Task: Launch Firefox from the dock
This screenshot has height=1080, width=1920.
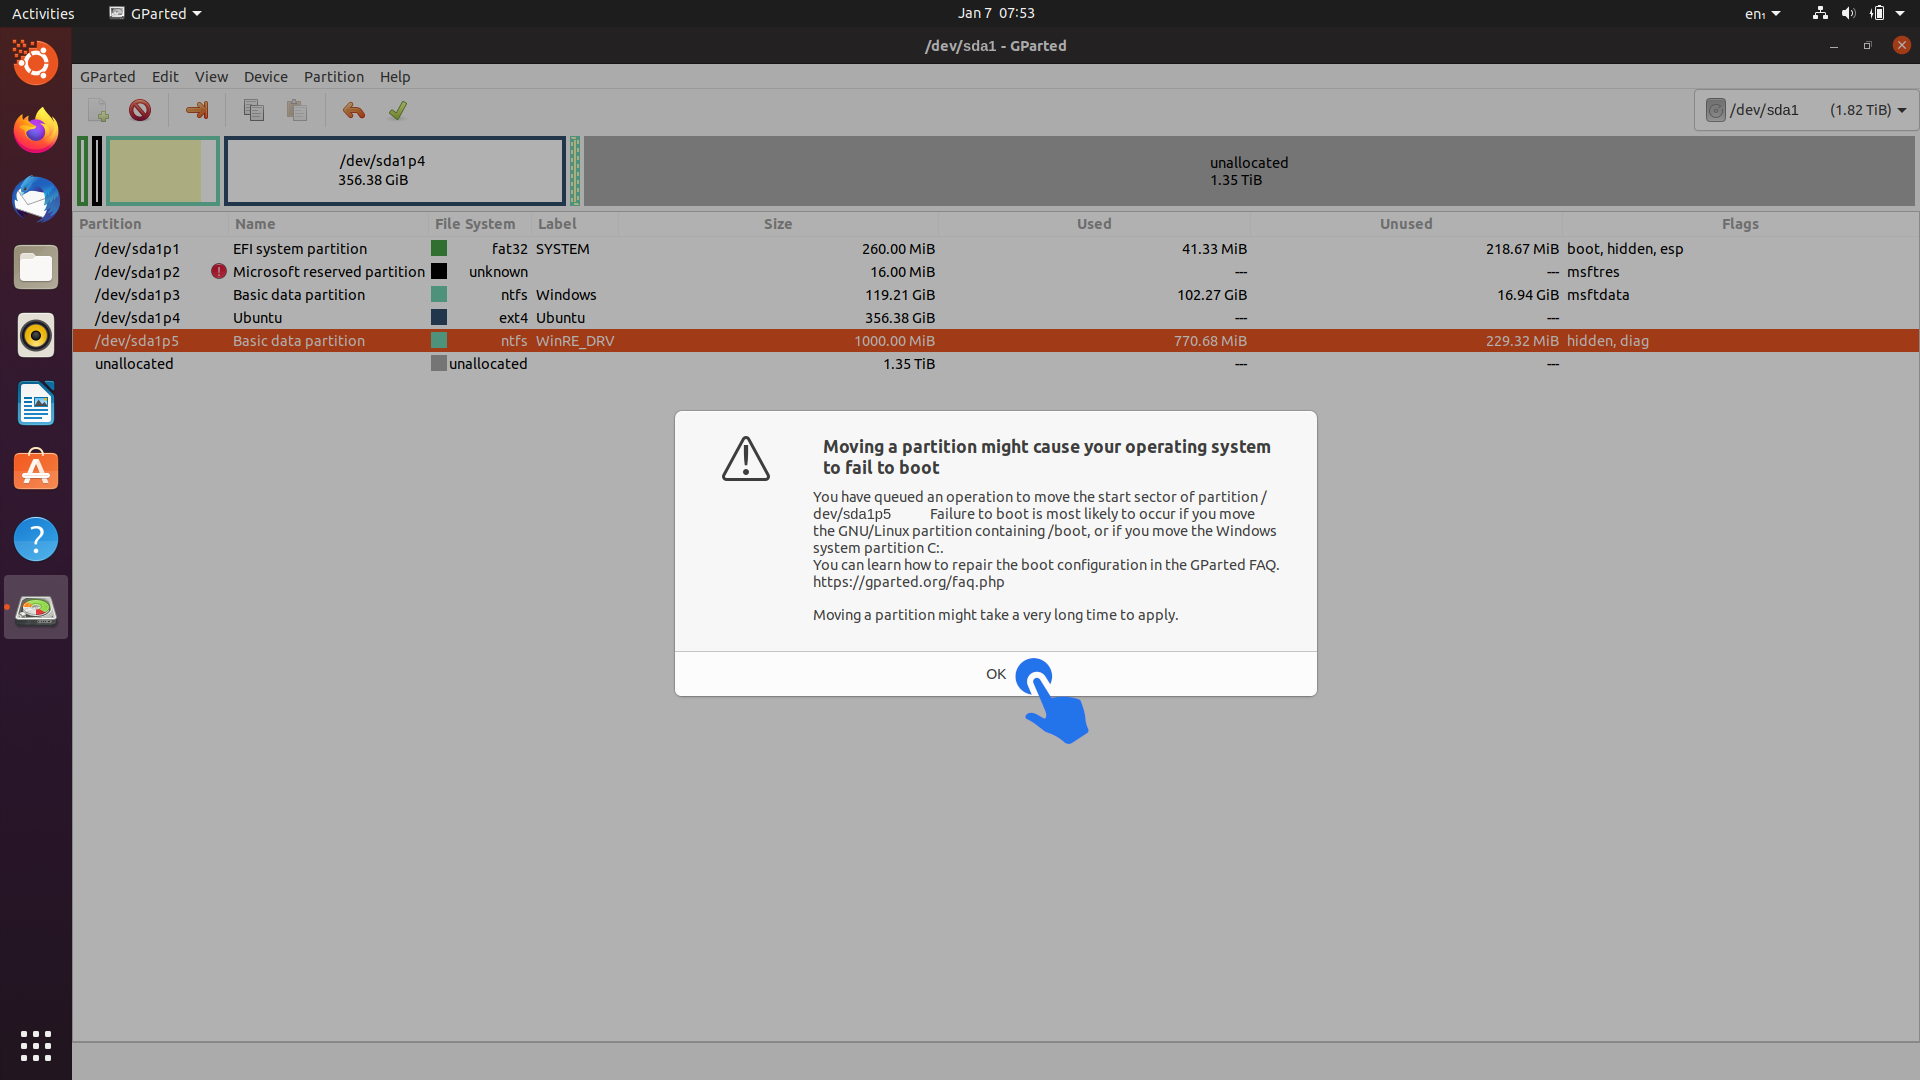Action: point(36,131)
